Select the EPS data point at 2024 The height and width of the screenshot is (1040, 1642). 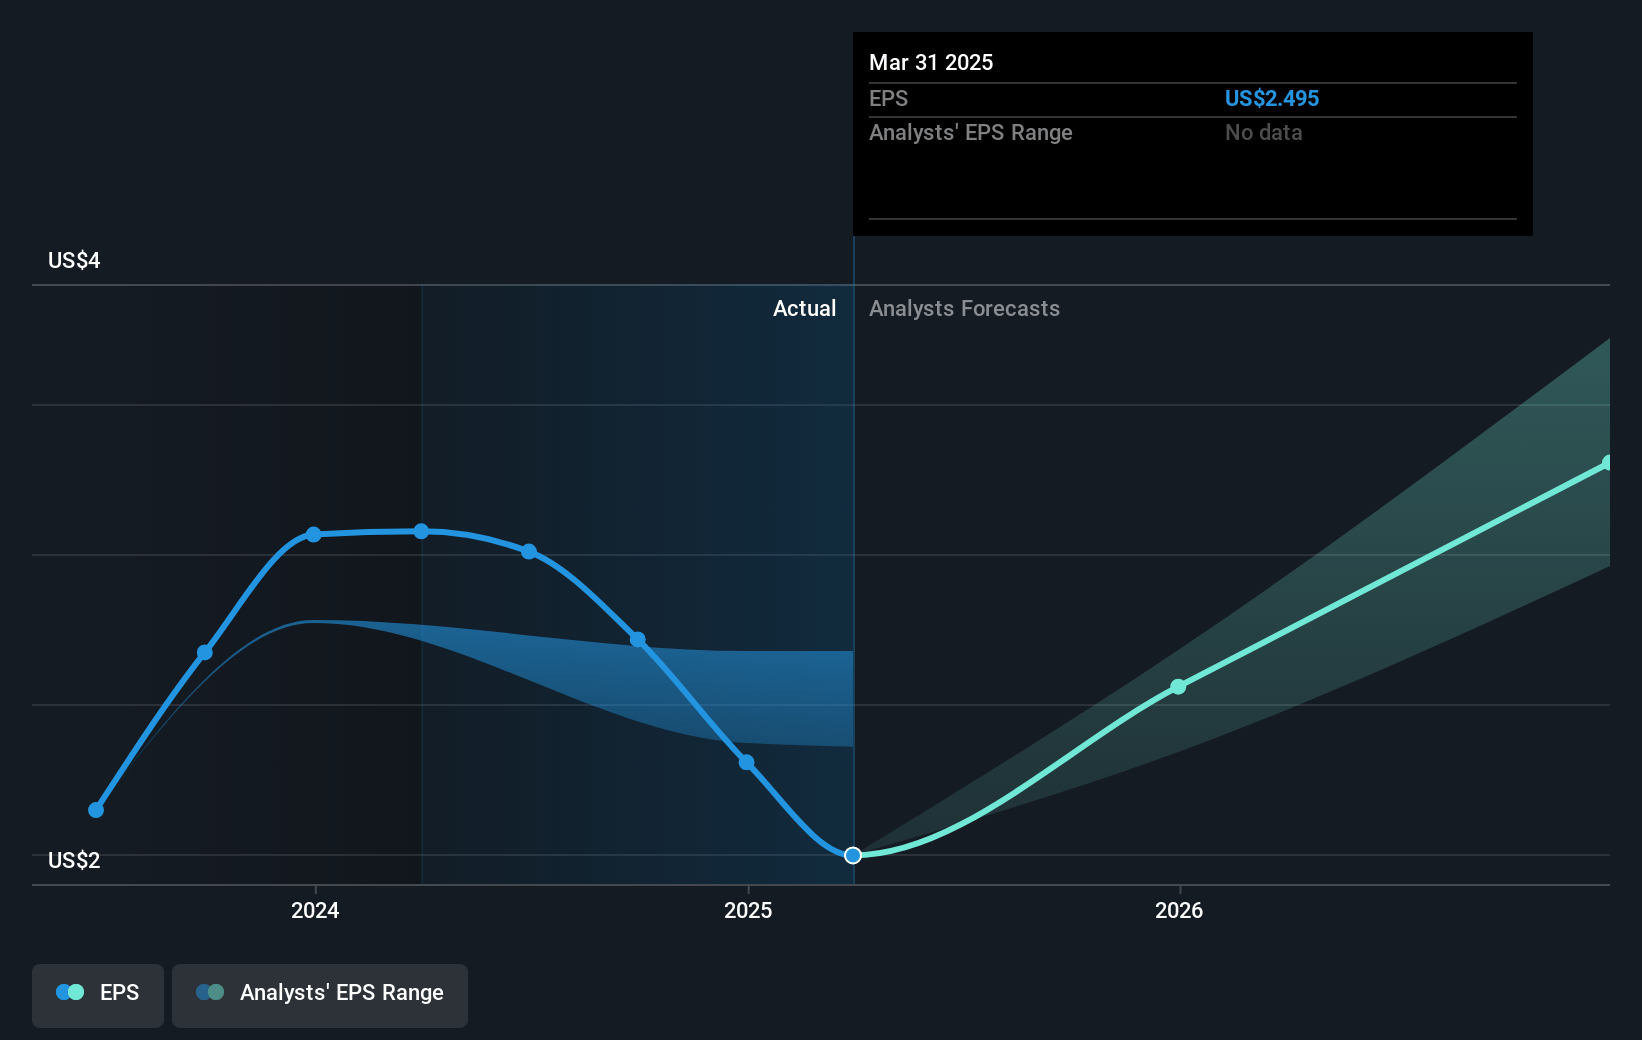pos(314,535)
